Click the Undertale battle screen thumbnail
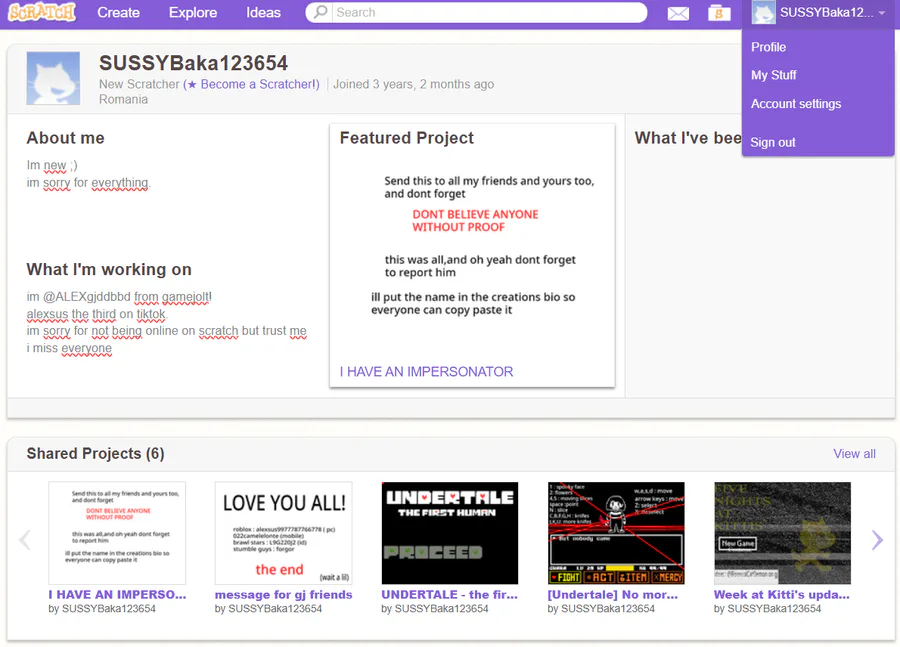Screen dimensions: 900x647 616,533
